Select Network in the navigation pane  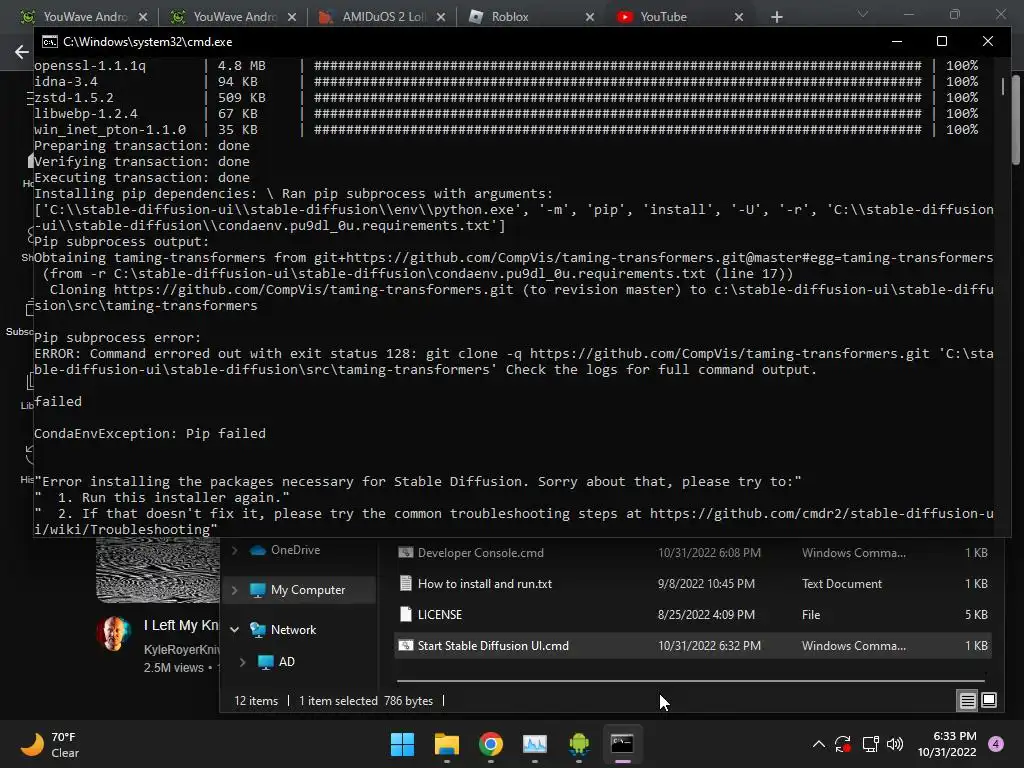pyautogui.click(x=293, y=630)
